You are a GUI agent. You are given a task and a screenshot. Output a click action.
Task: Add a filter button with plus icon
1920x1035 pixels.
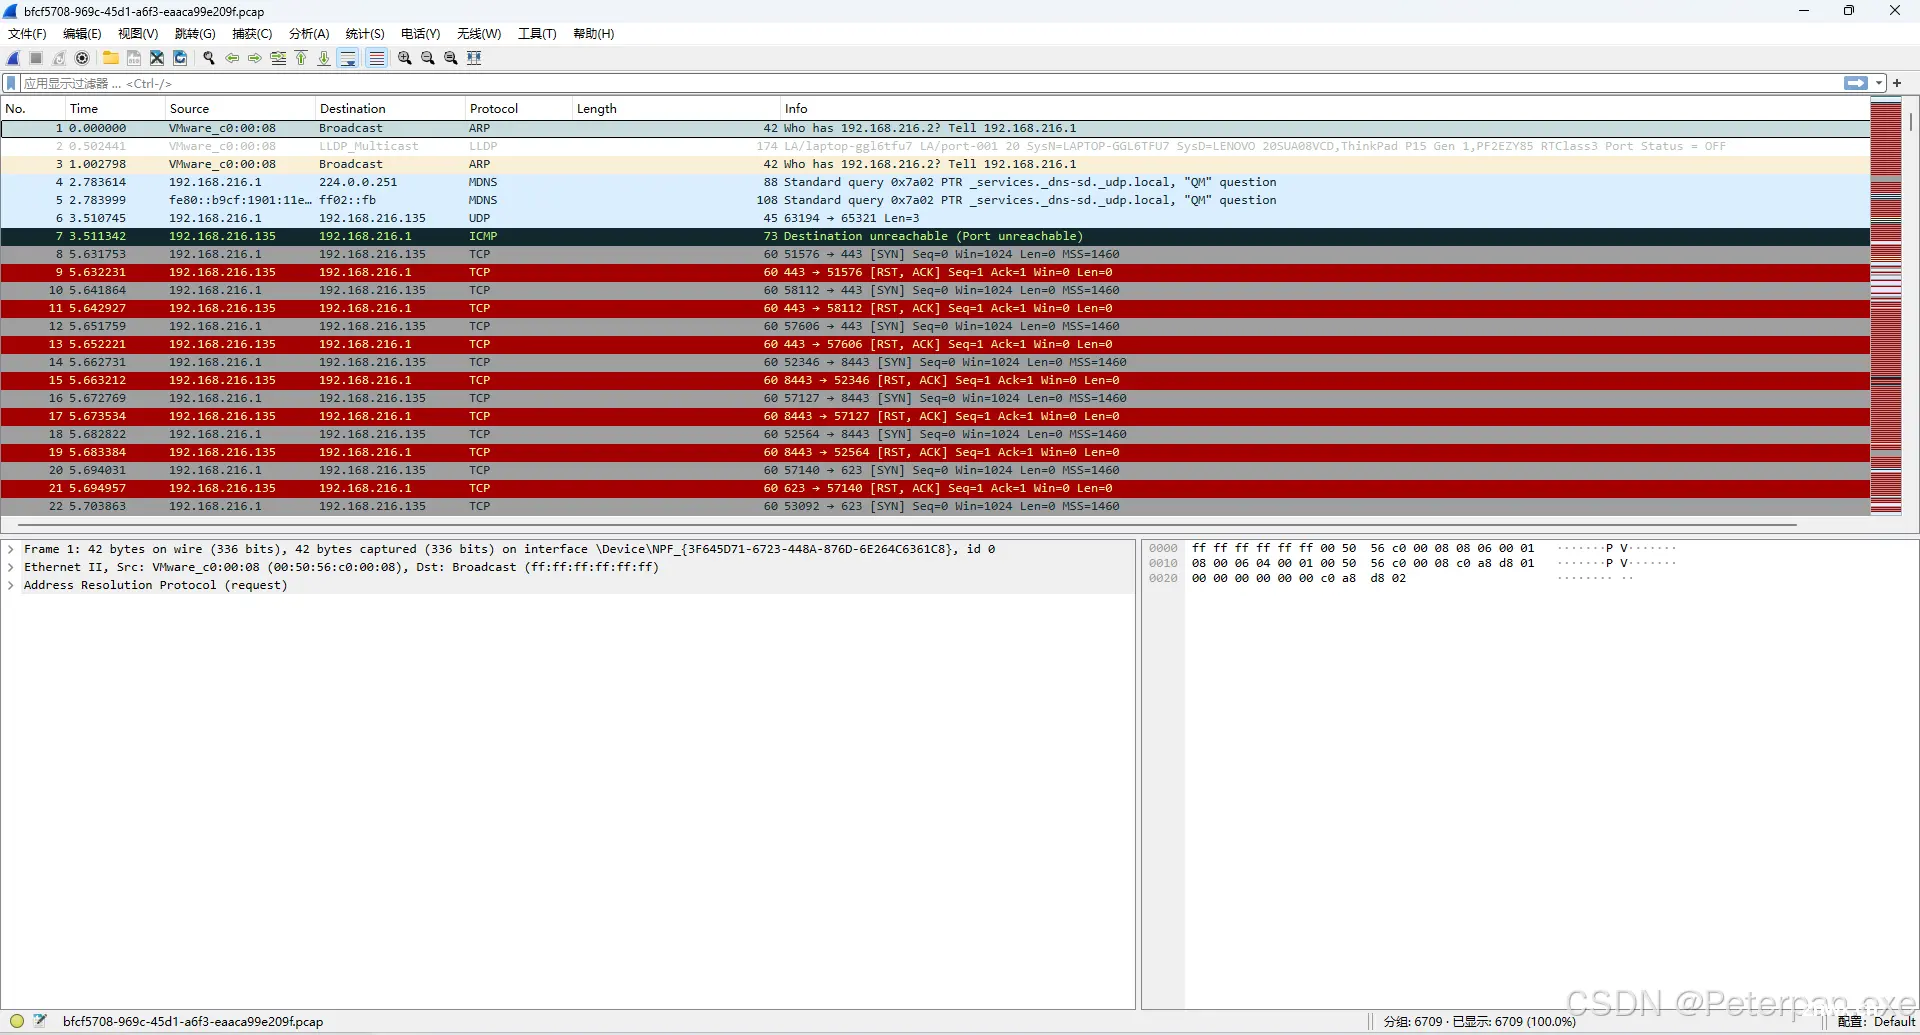(1897, 83)
